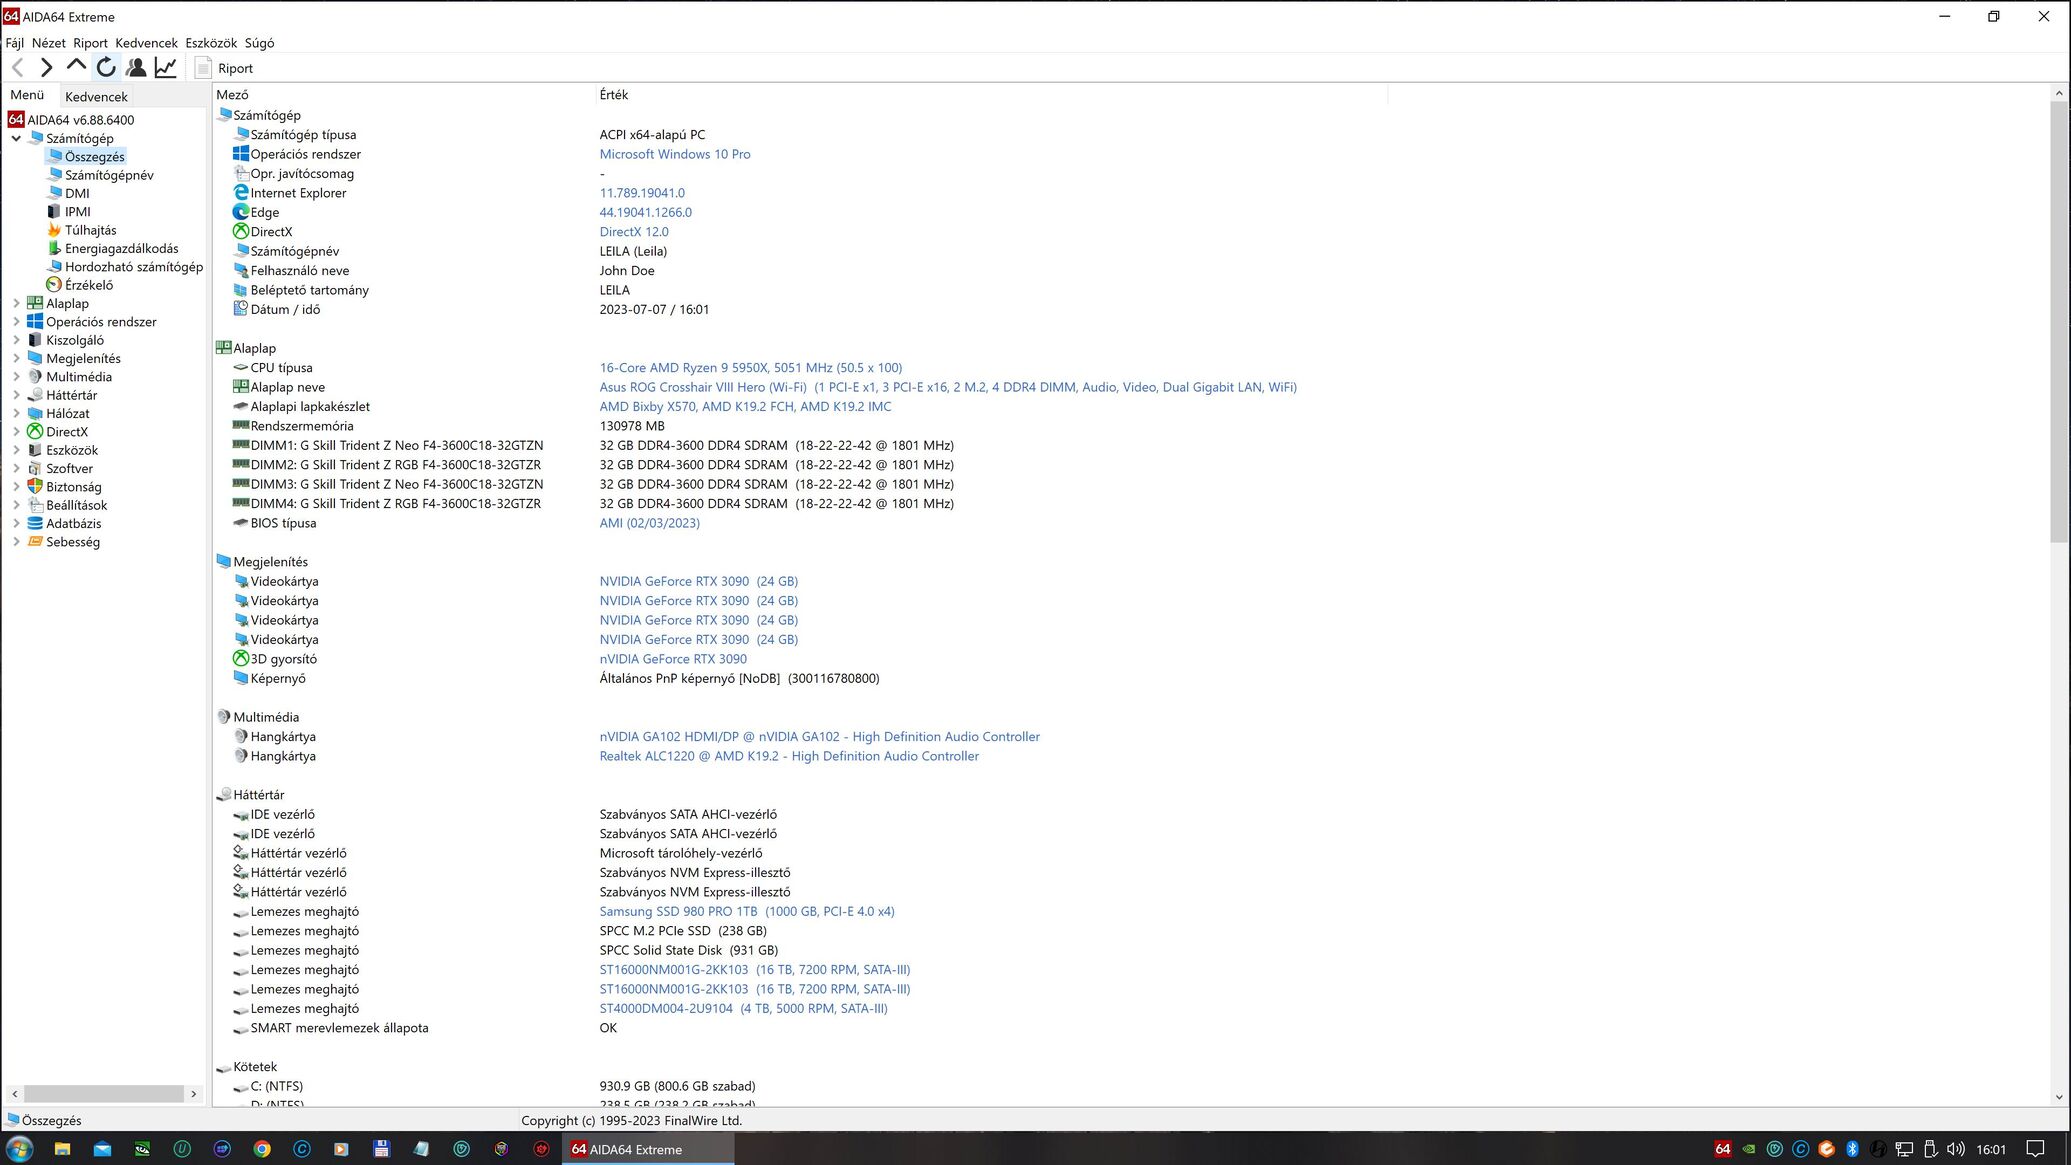Open the Érzékelő sensor icon item
2071x1165 pixels.
[x=54, y=285]
